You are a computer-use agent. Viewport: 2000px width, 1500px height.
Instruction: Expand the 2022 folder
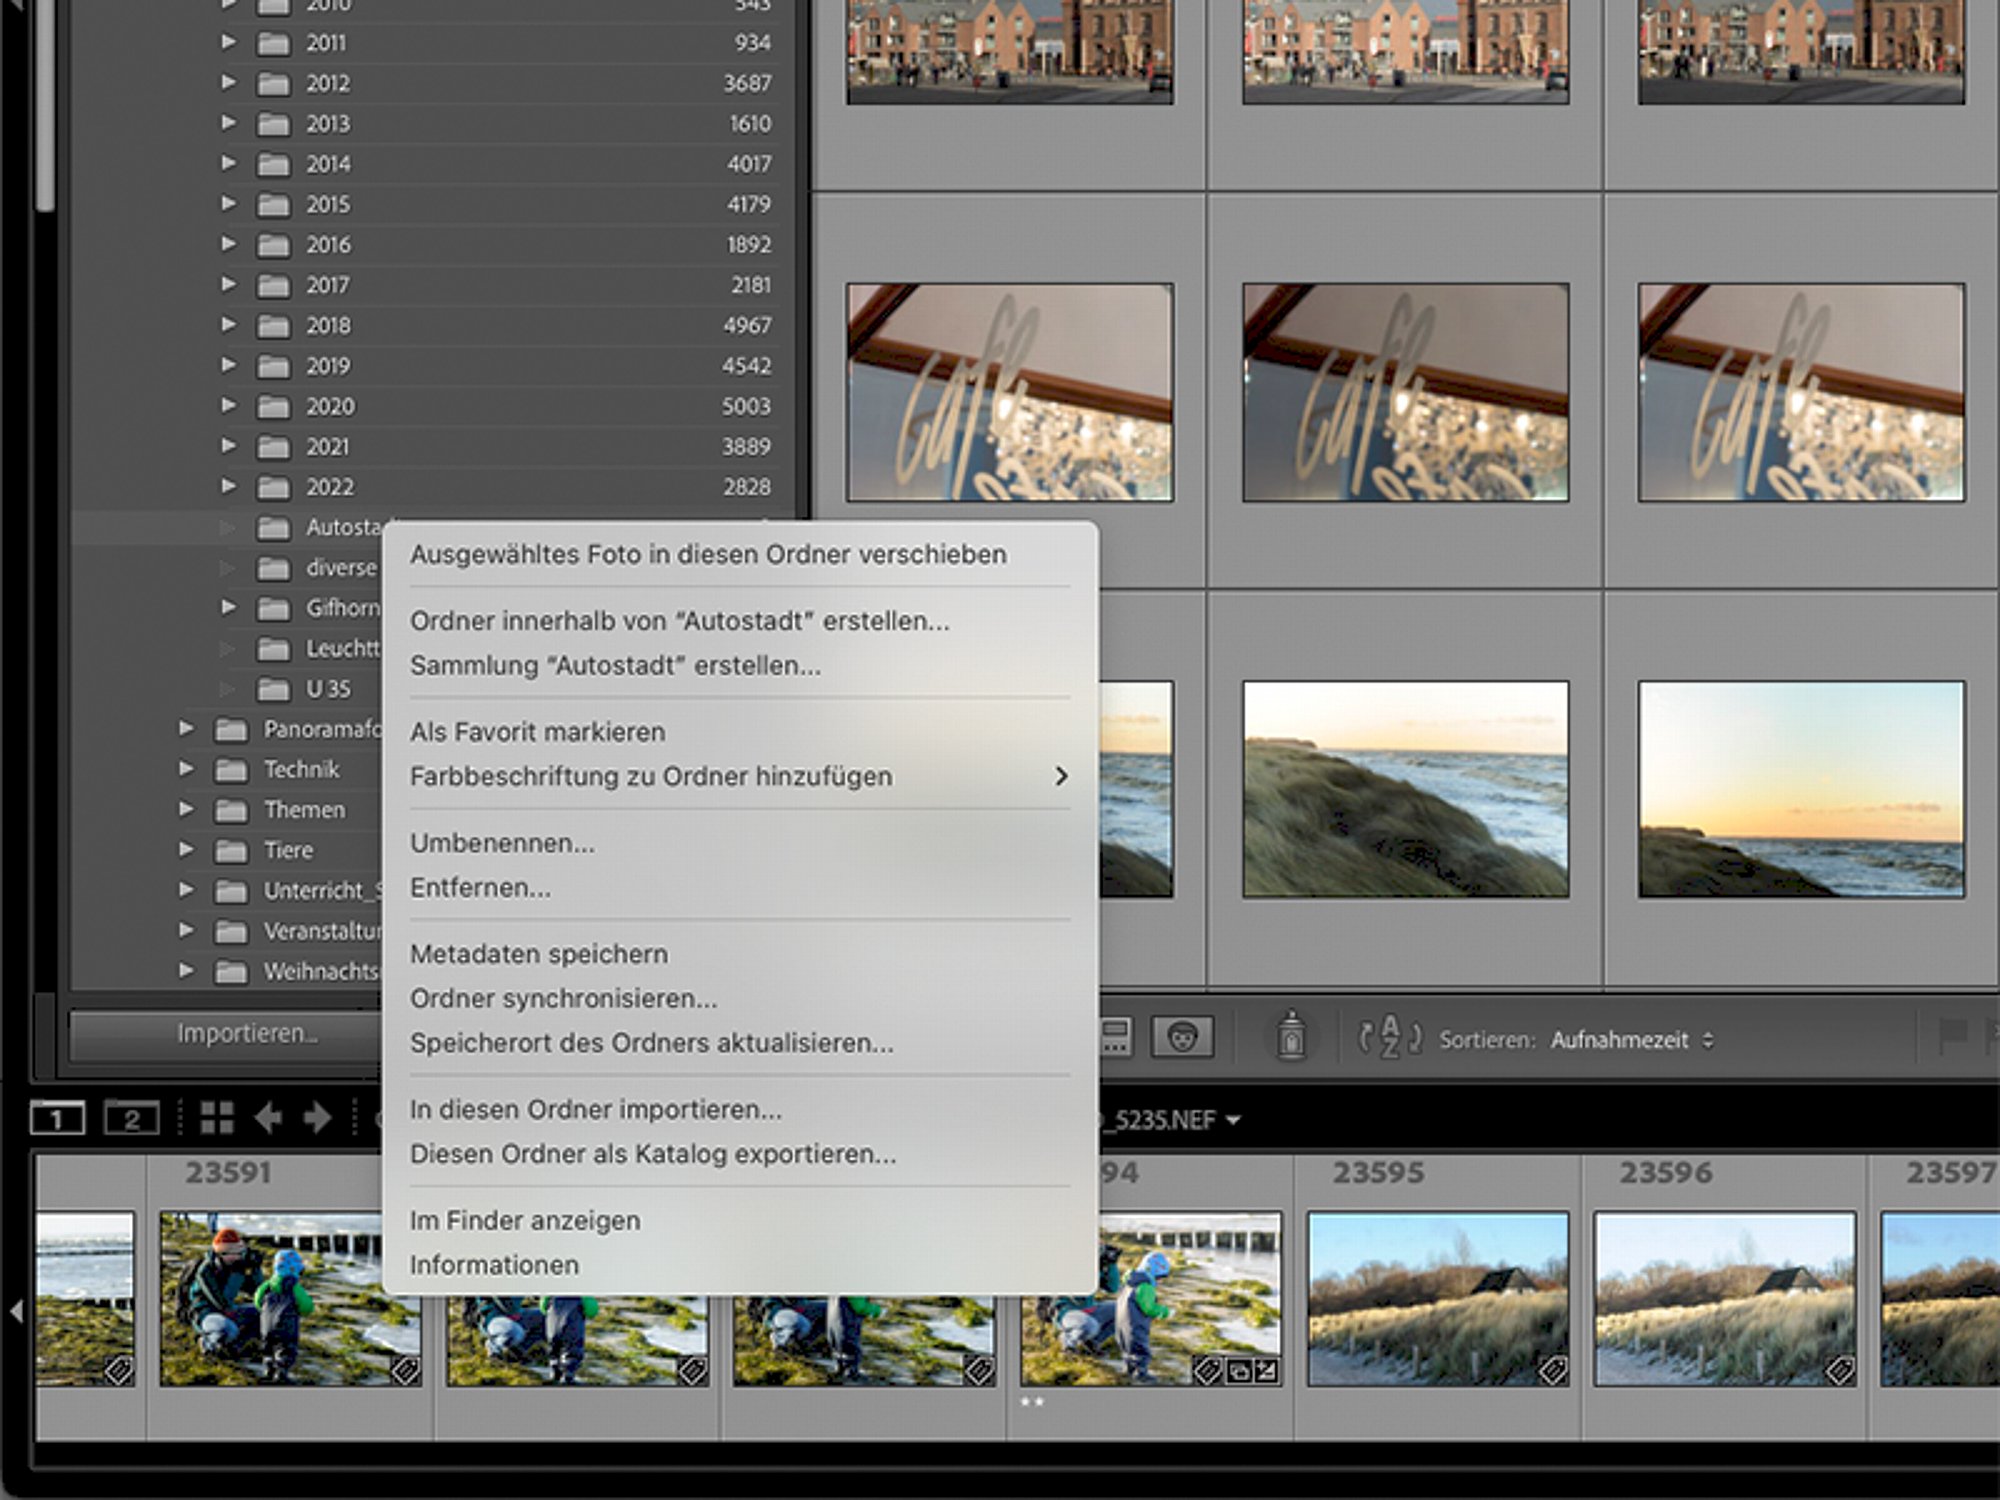point(229,486)
